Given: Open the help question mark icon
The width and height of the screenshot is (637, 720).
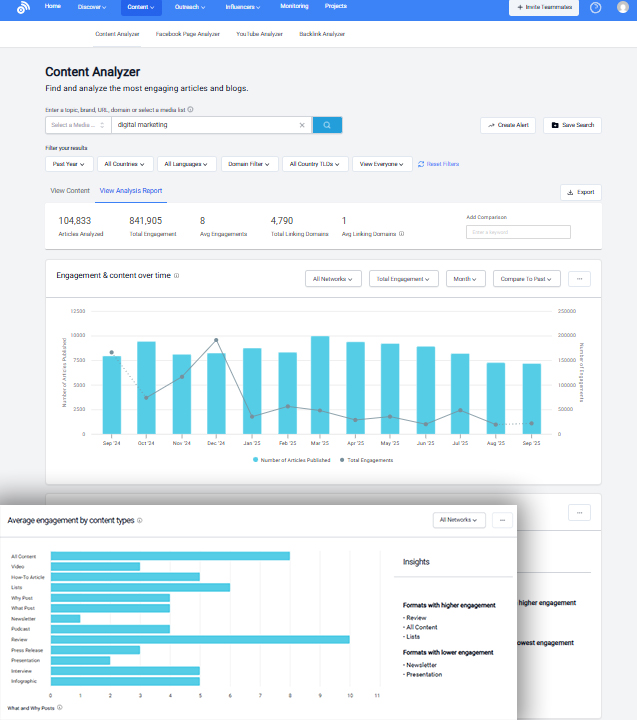Looking at the screenshot, I should 596,7.
